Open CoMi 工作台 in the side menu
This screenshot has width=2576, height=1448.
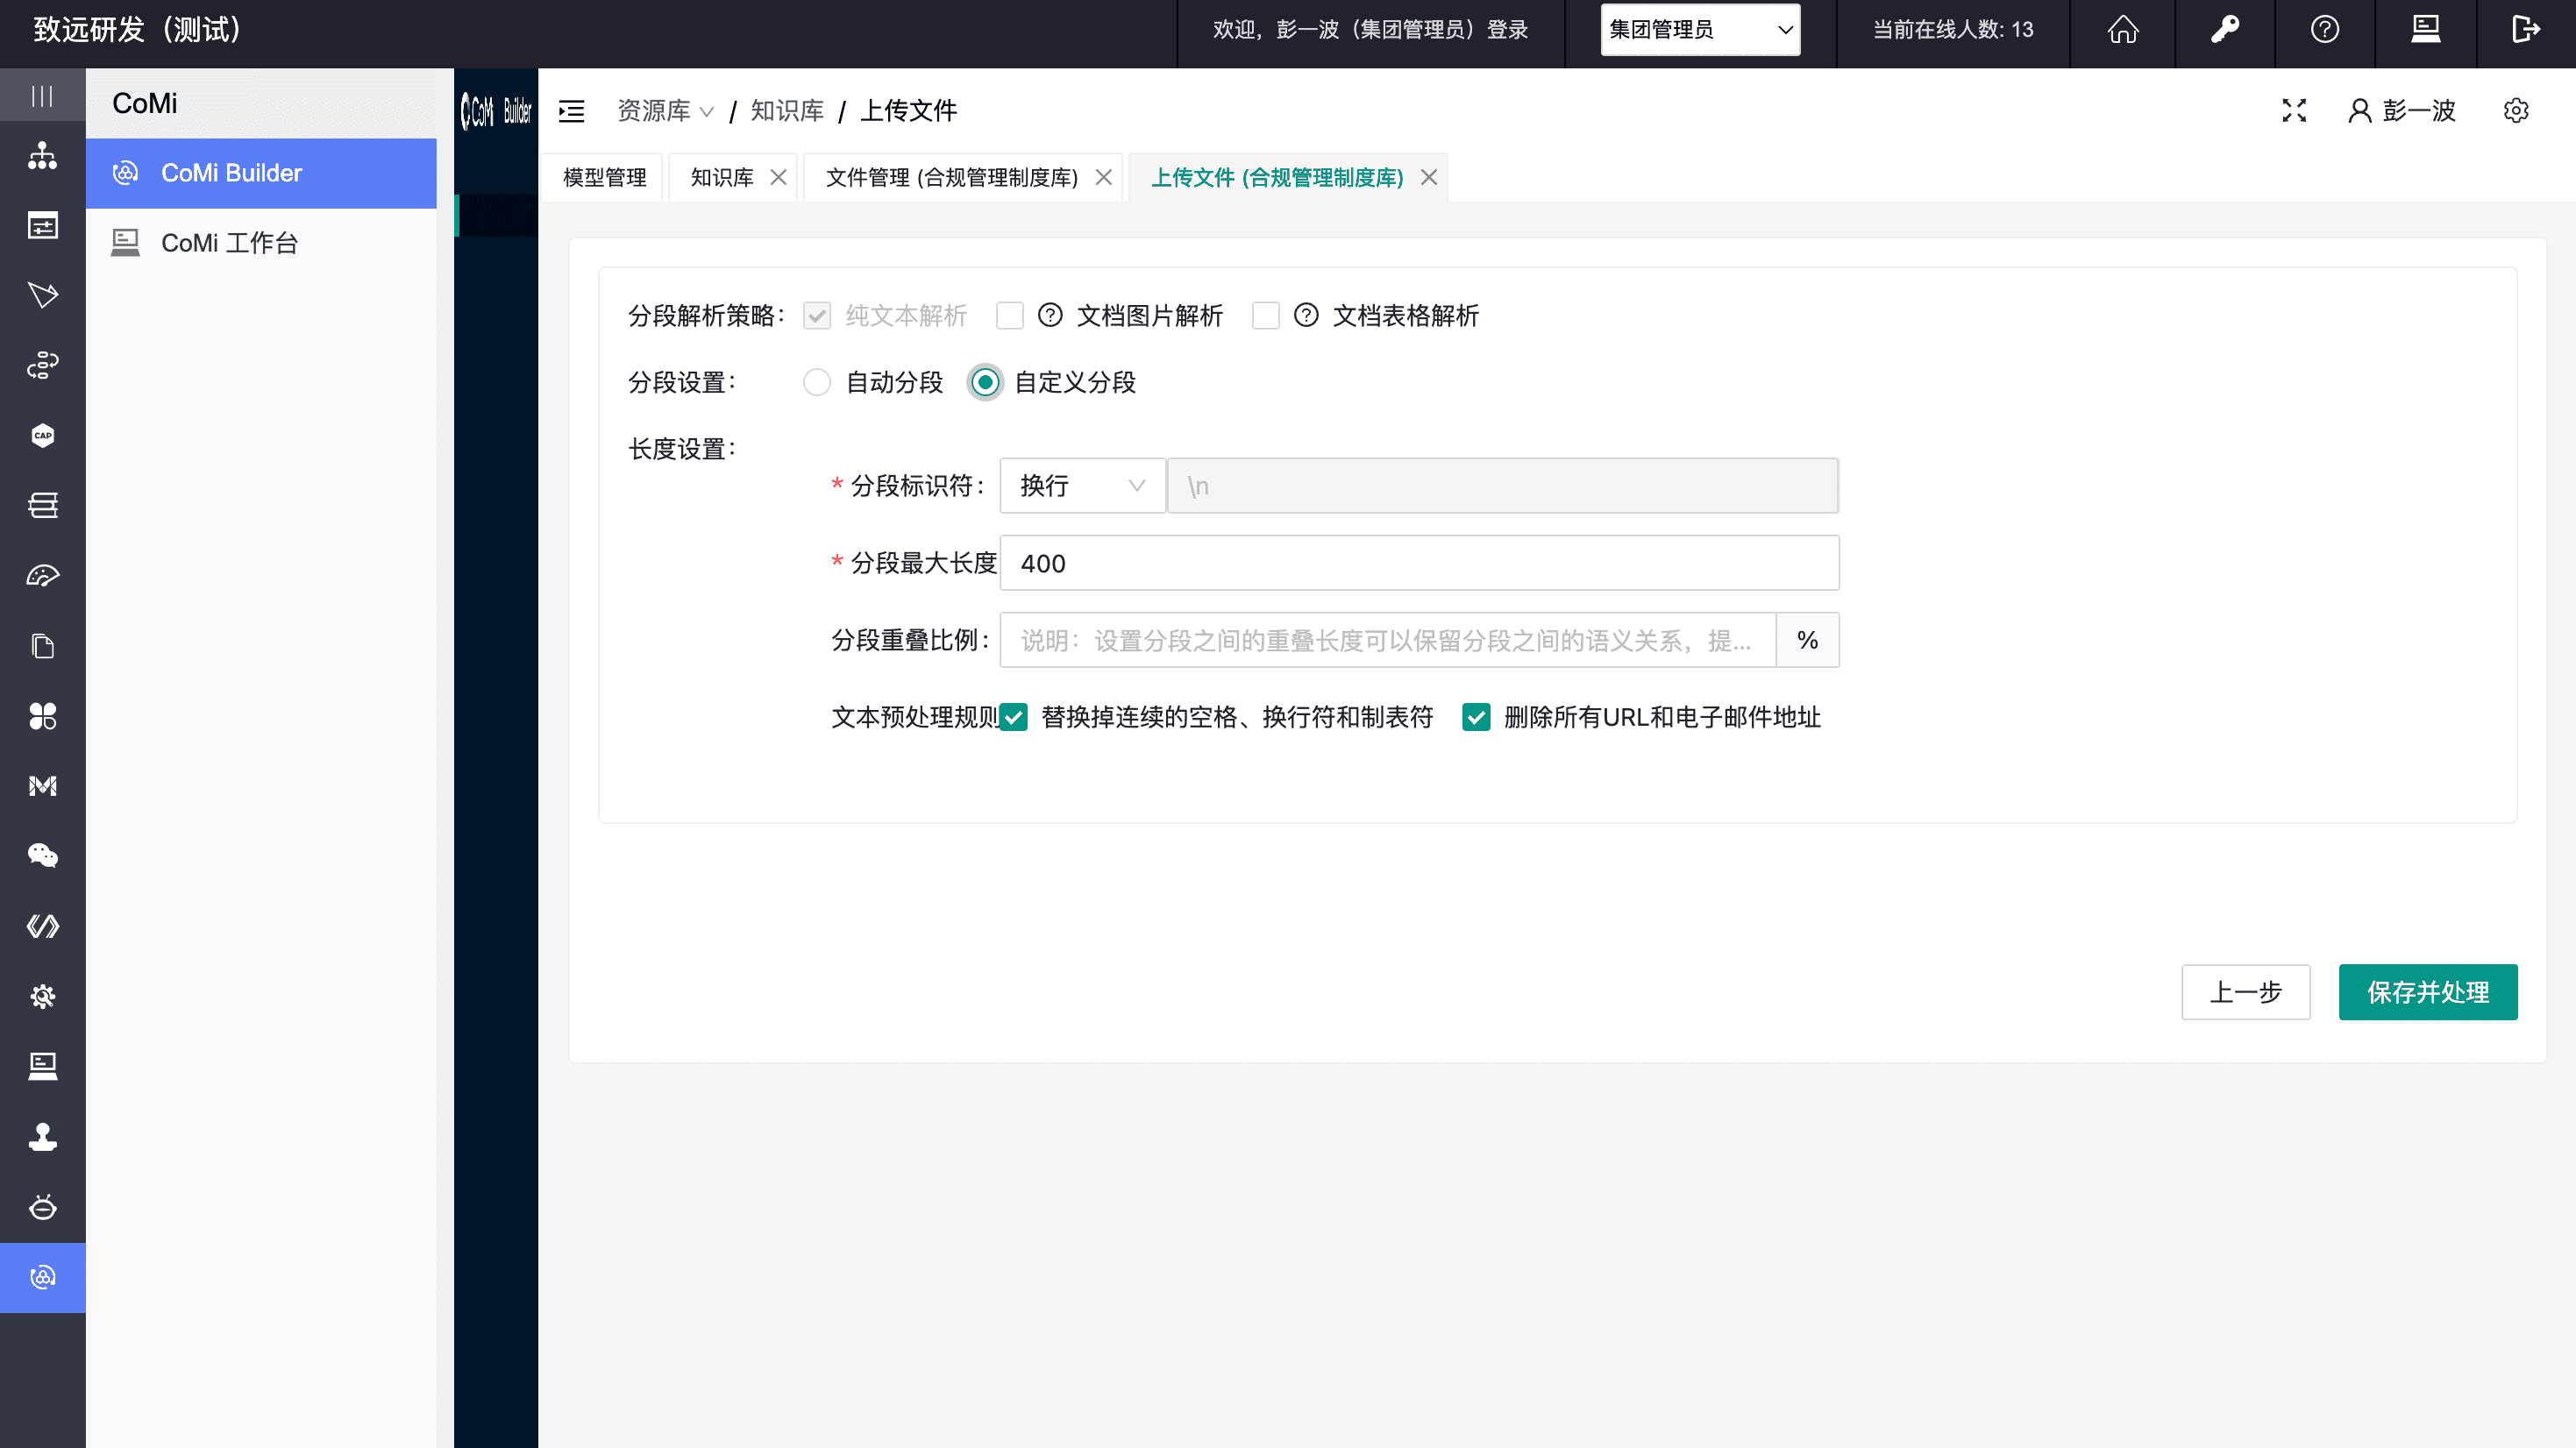click(261, 243)
